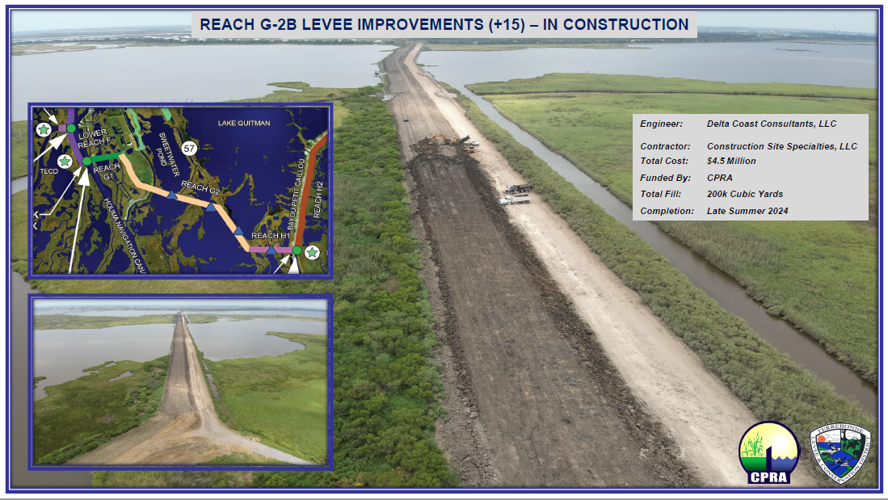Click the CPRA logo
This screenshot has height=500, width=888.
coord(768,453)
